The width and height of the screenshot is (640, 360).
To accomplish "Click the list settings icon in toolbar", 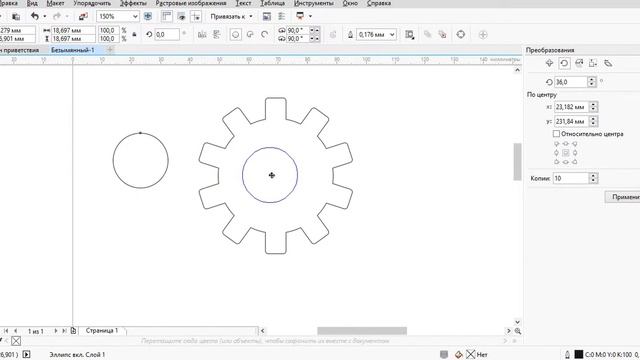I will 282,16.
